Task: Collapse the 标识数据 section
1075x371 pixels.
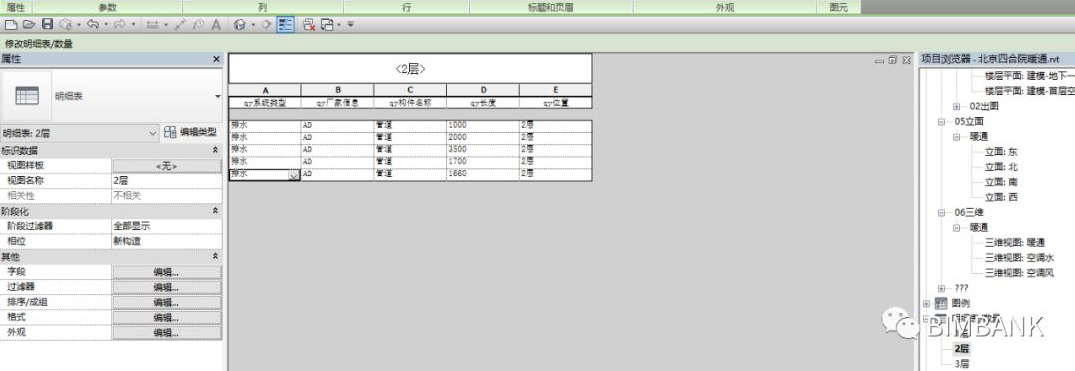Action: (x=215, y=150)
